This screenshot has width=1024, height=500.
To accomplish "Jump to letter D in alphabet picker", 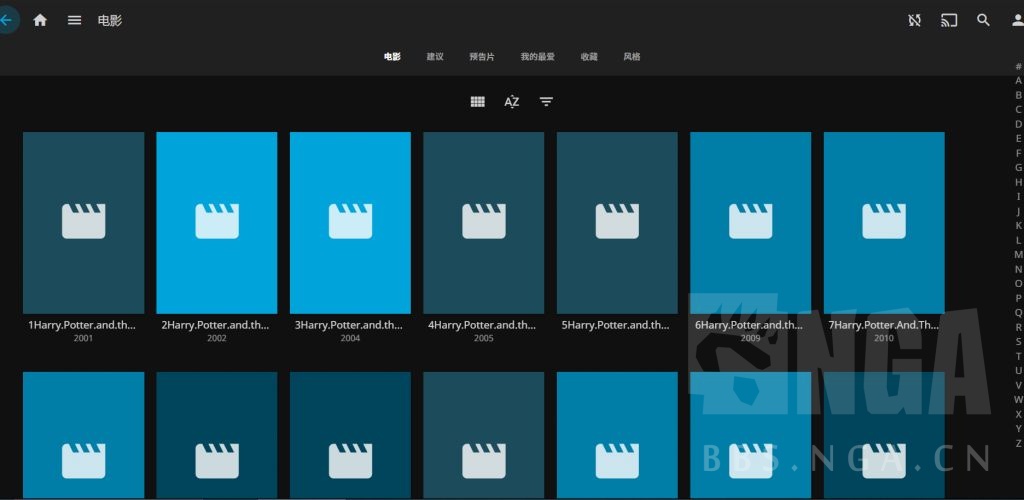I will click(1018, 124).
